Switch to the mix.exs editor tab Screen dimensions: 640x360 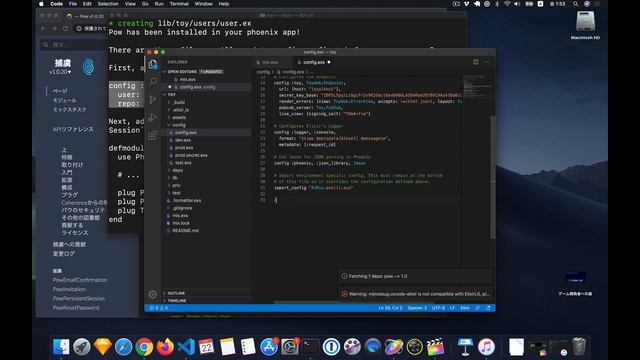(x=269, y=62)
